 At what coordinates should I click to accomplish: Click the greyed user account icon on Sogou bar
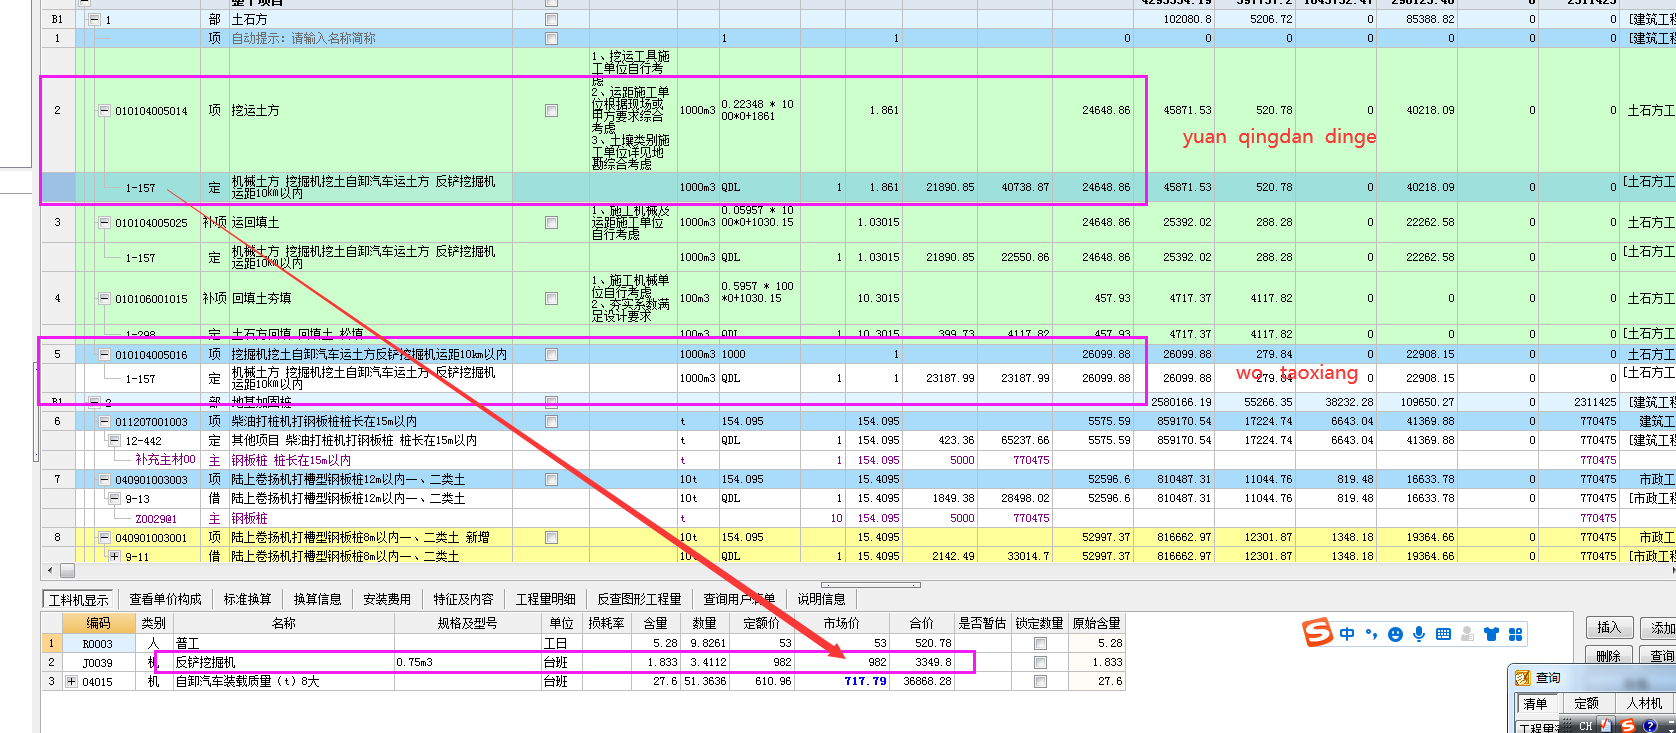pyautogui.click(x=1467, y=634)
